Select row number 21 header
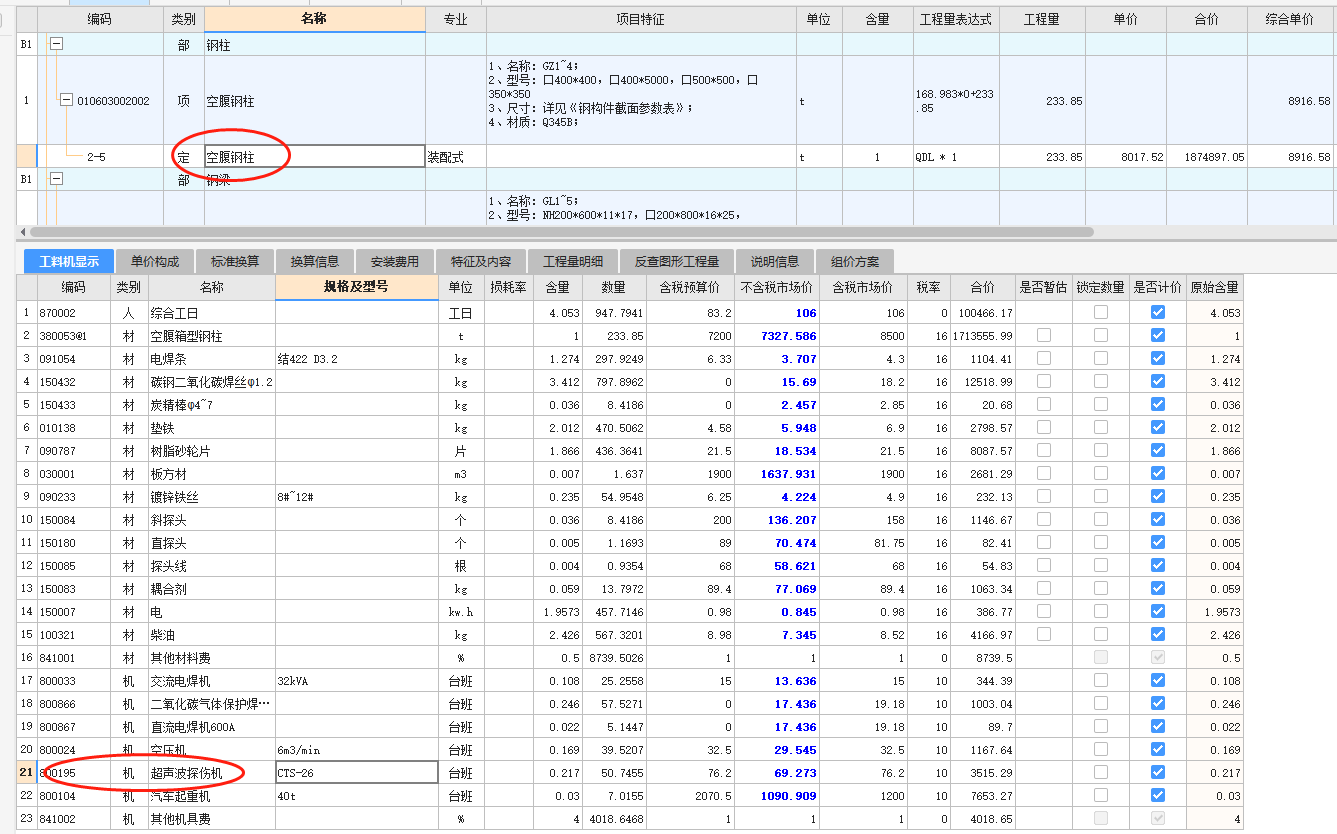The image size is (1337, 834). point(26,772)
